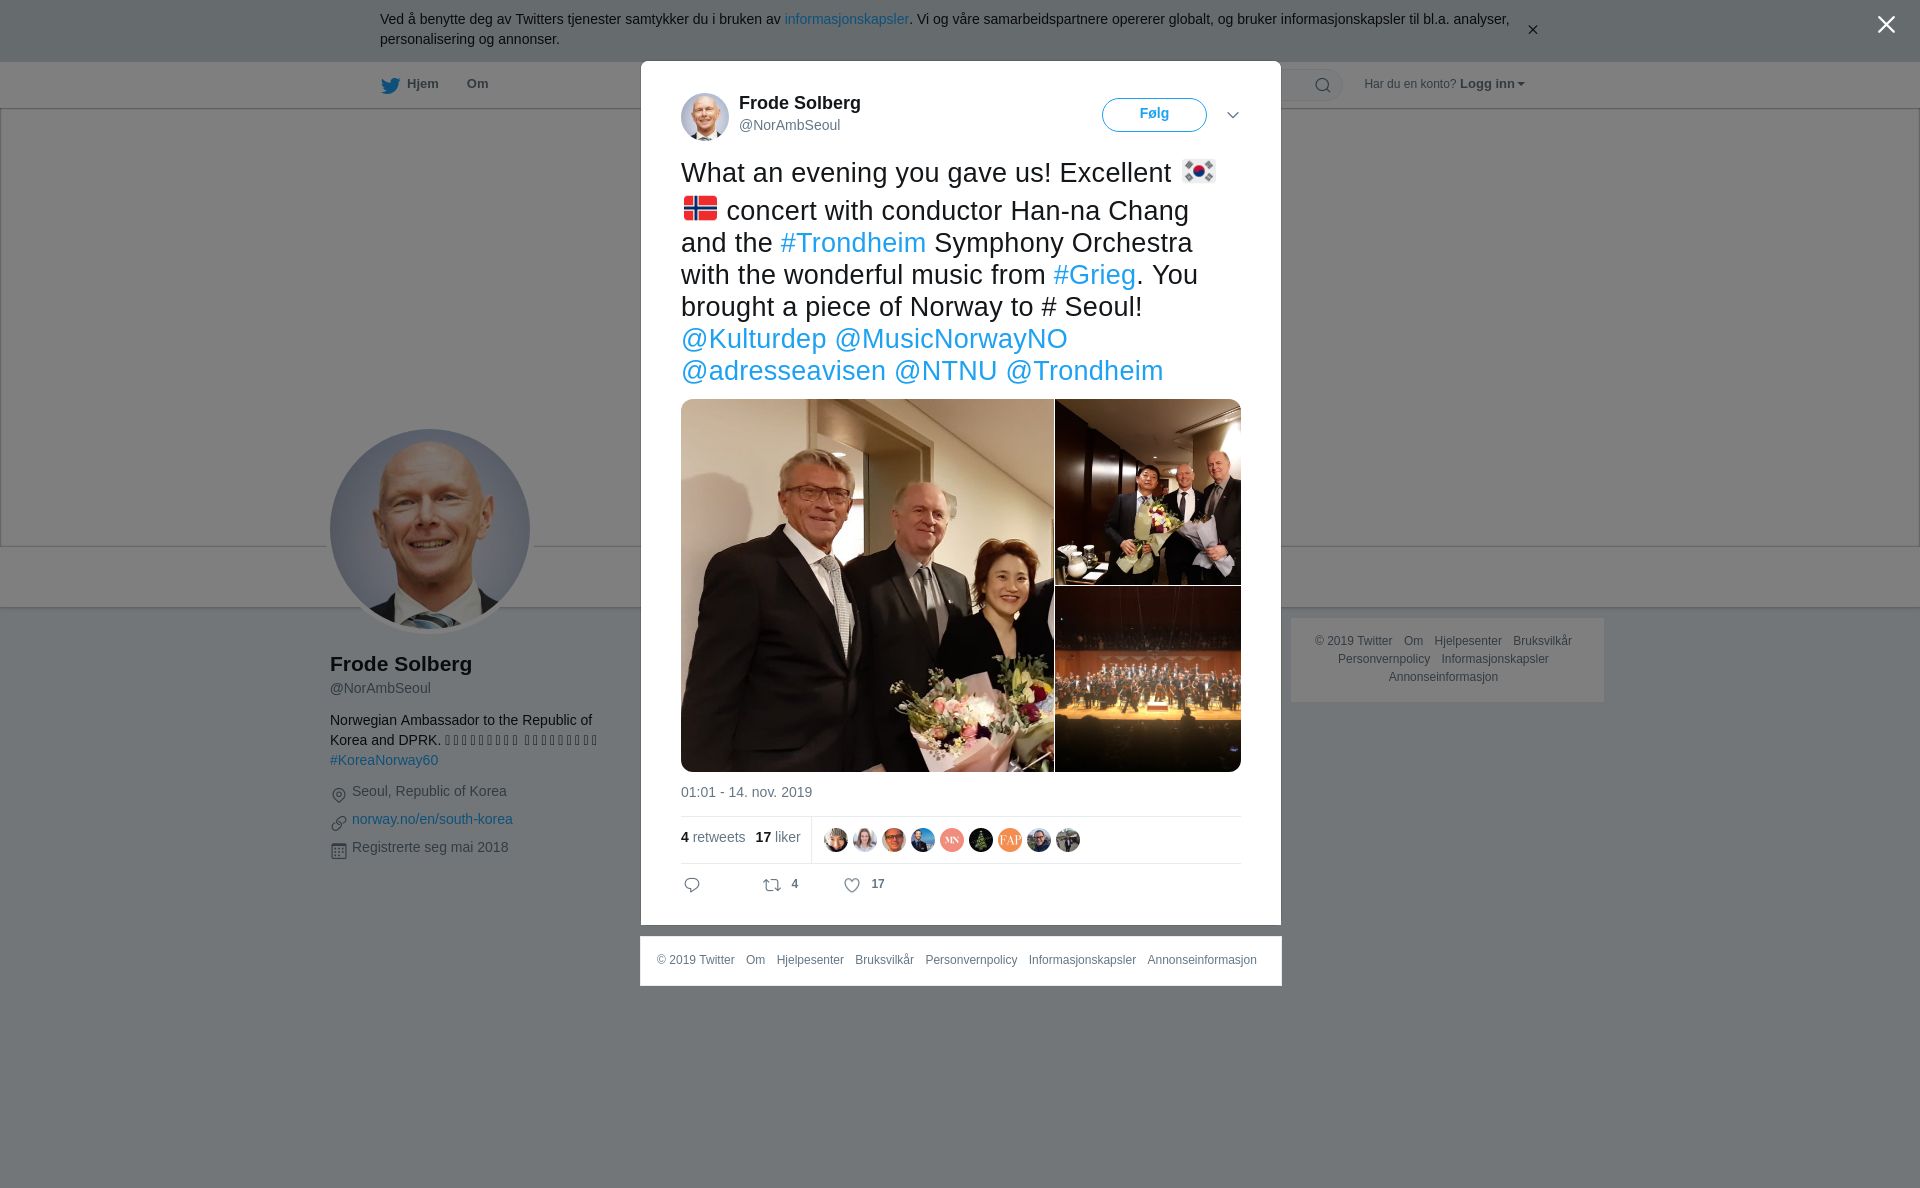Click the retweet icon under the tweet
1920x1188 pixels.
tap(772, 885)
